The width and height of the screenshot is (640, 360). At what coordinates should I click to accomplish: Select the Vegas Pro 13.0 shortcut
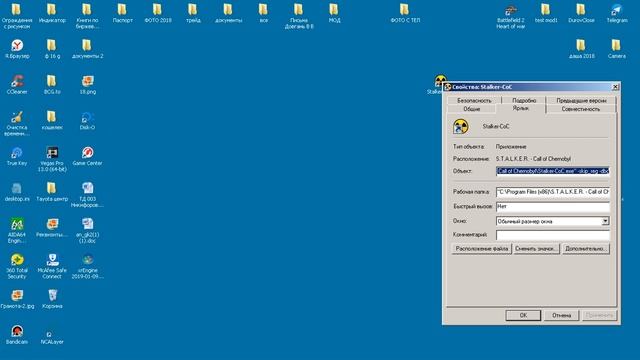tap(52, 159)
